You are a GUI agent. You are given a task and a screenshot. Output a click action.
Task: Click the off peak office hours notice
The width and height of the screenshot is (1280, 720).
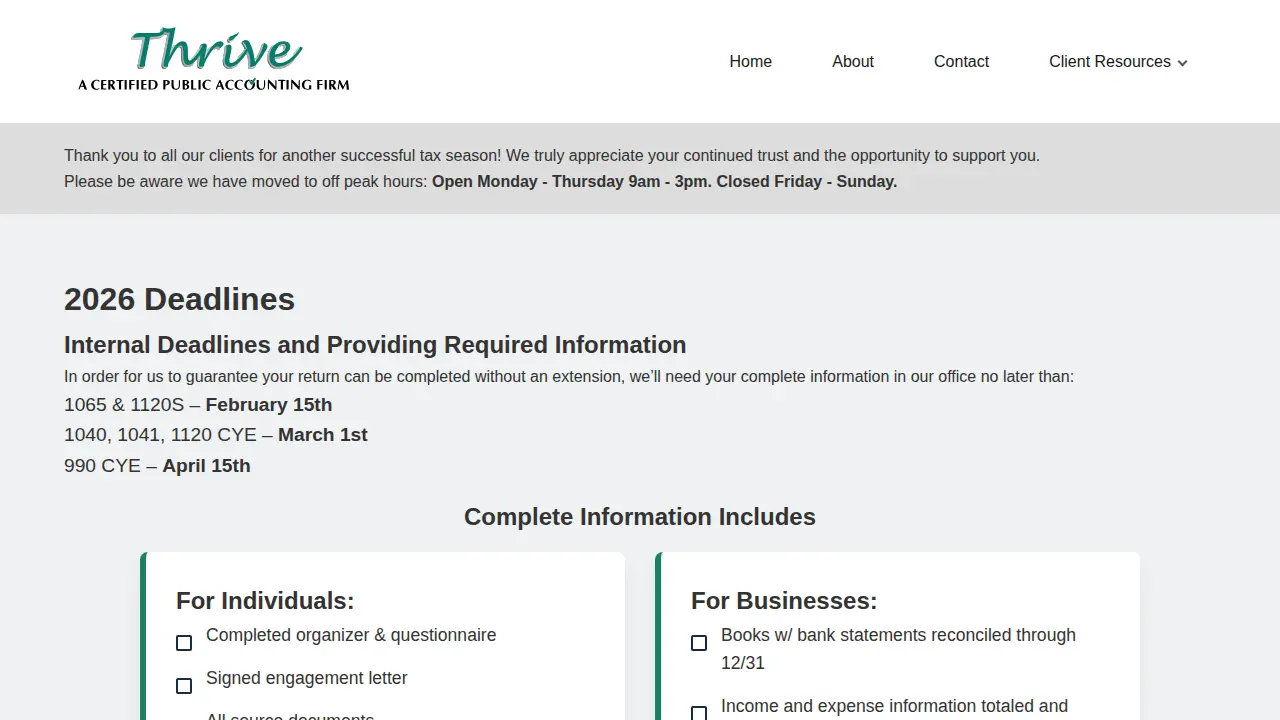[480, 182]
